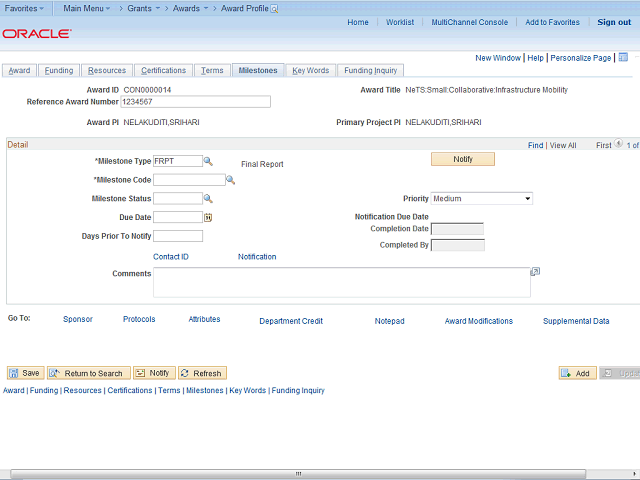Expand the Main Menu dropdown
The width and height of the screenshot is (640, 480).
point(87,9)
